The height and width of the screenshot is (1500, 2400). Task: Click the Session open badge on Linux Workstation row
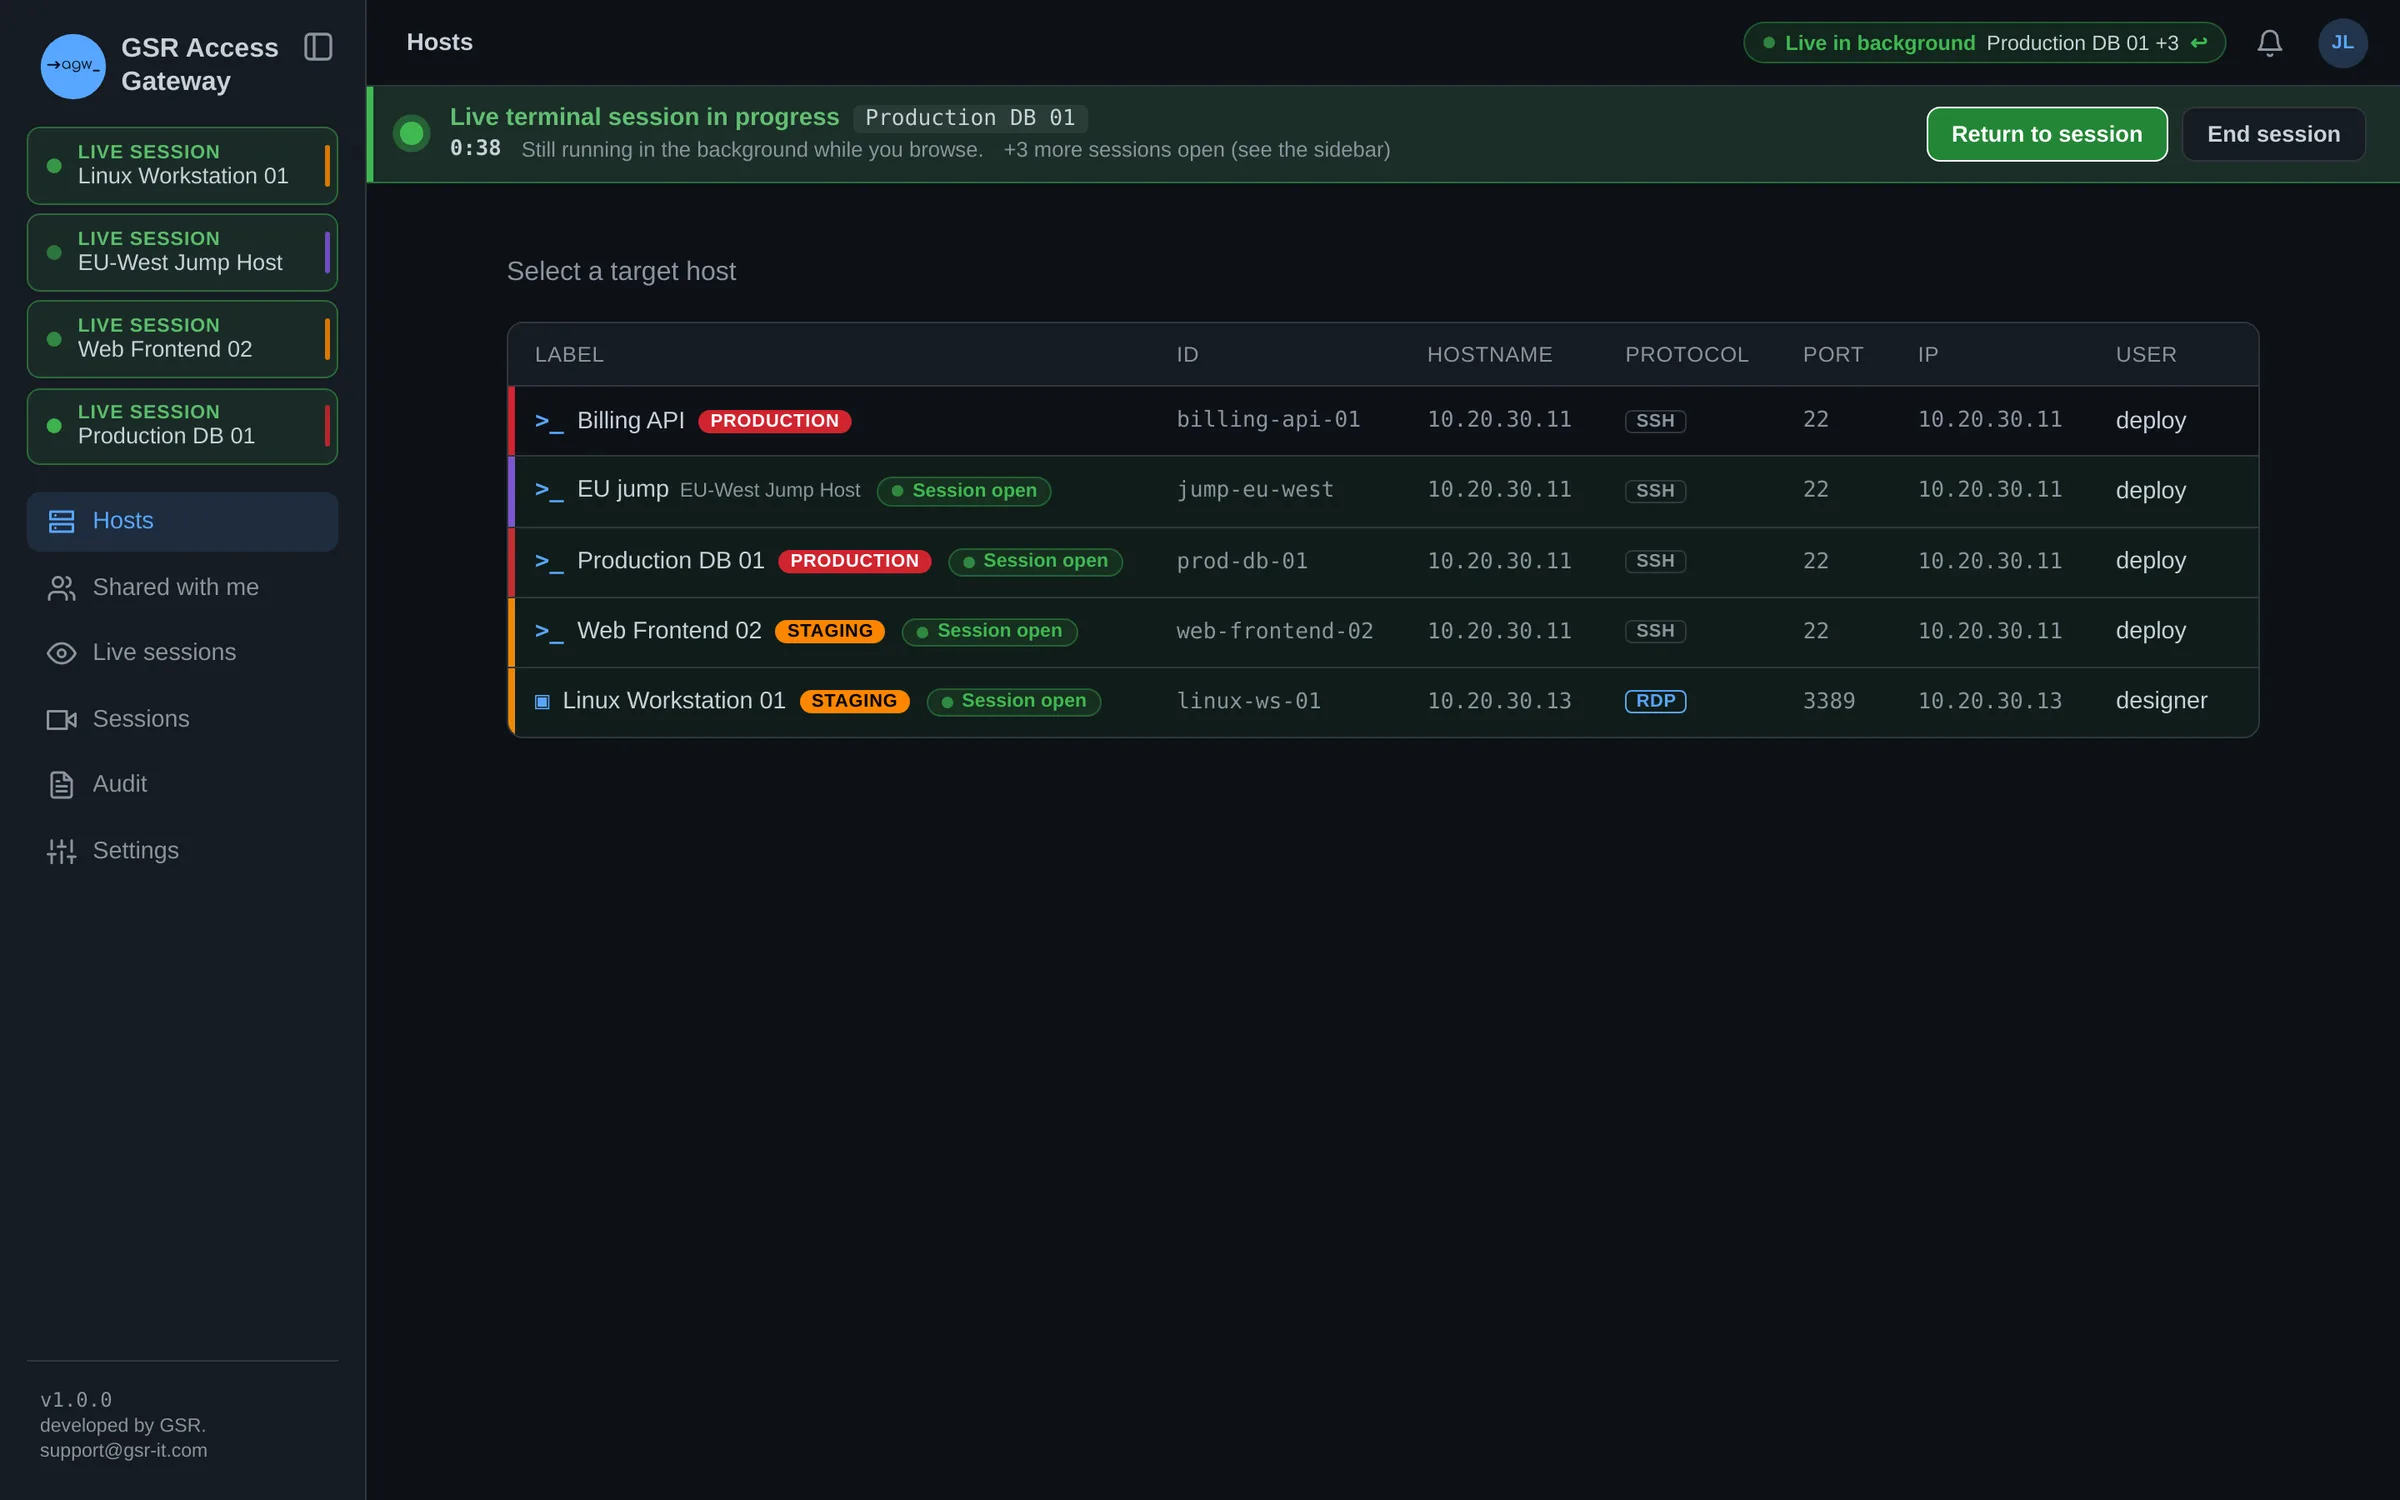[1014, 702]
